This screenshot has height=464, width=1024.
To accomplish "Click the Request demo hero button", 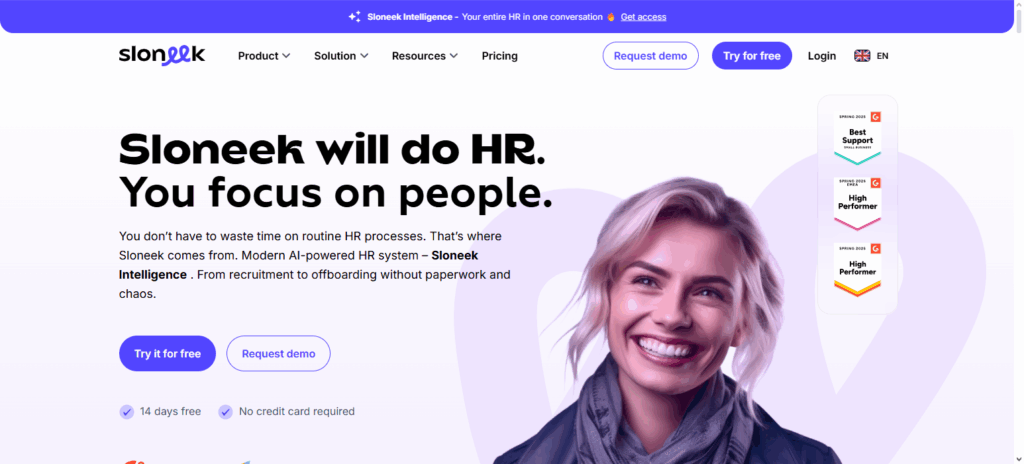I will 278,354.
